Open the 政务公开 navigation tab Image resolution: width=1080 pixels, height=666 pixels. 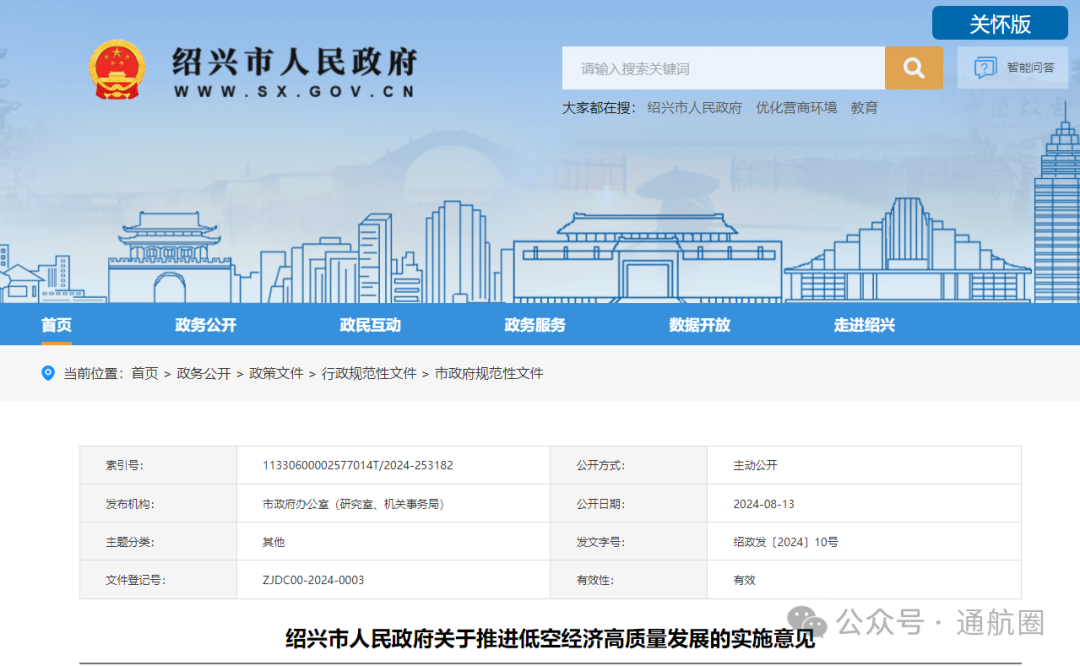(205, 325)
